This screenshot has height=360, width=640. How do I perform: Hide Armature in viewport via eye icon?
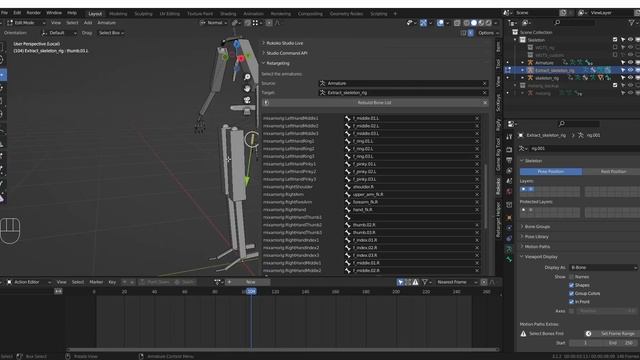point(630,62)
